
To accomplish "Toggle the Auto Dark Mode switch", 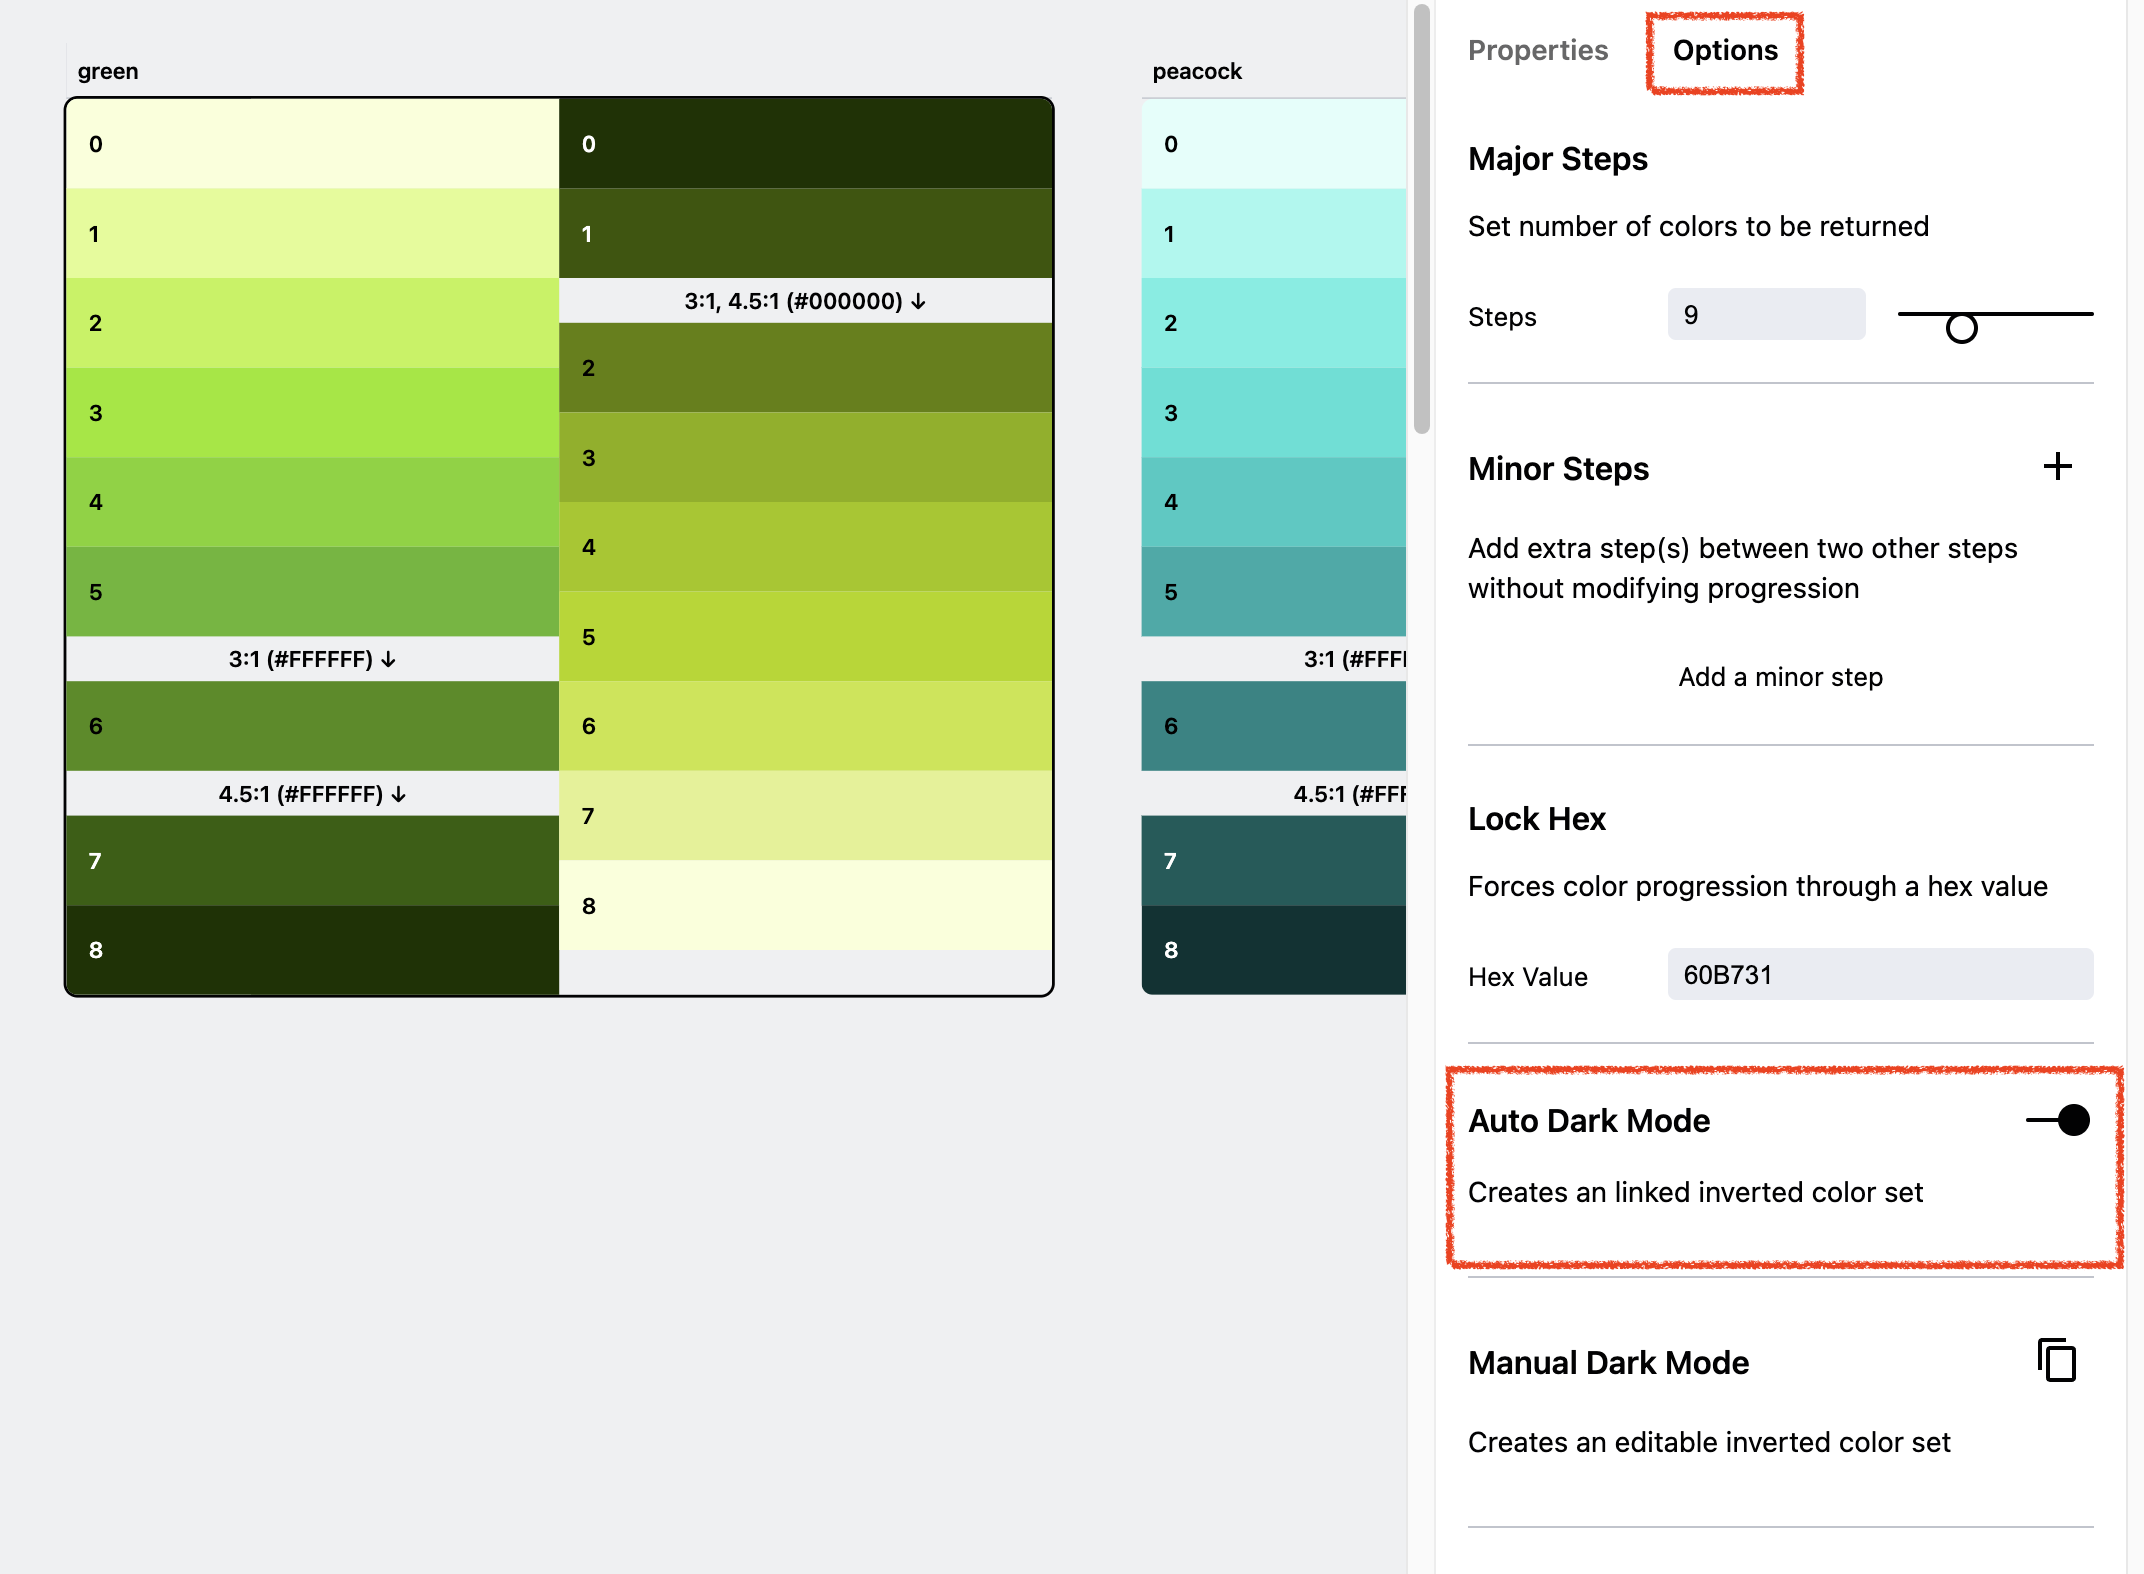I will 2059,1120.
